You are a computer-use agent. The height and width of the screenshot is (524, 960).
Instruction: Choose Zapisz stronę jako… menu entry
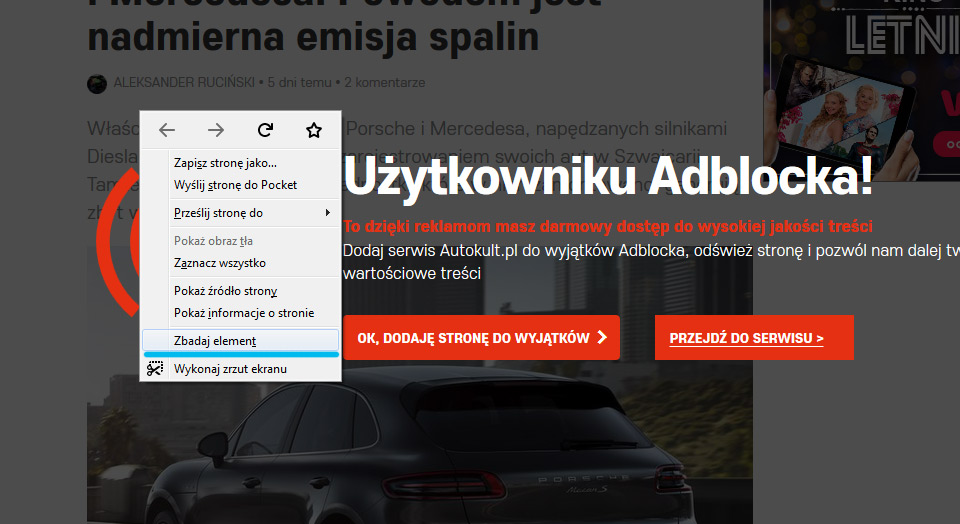[x=241, y=163]
